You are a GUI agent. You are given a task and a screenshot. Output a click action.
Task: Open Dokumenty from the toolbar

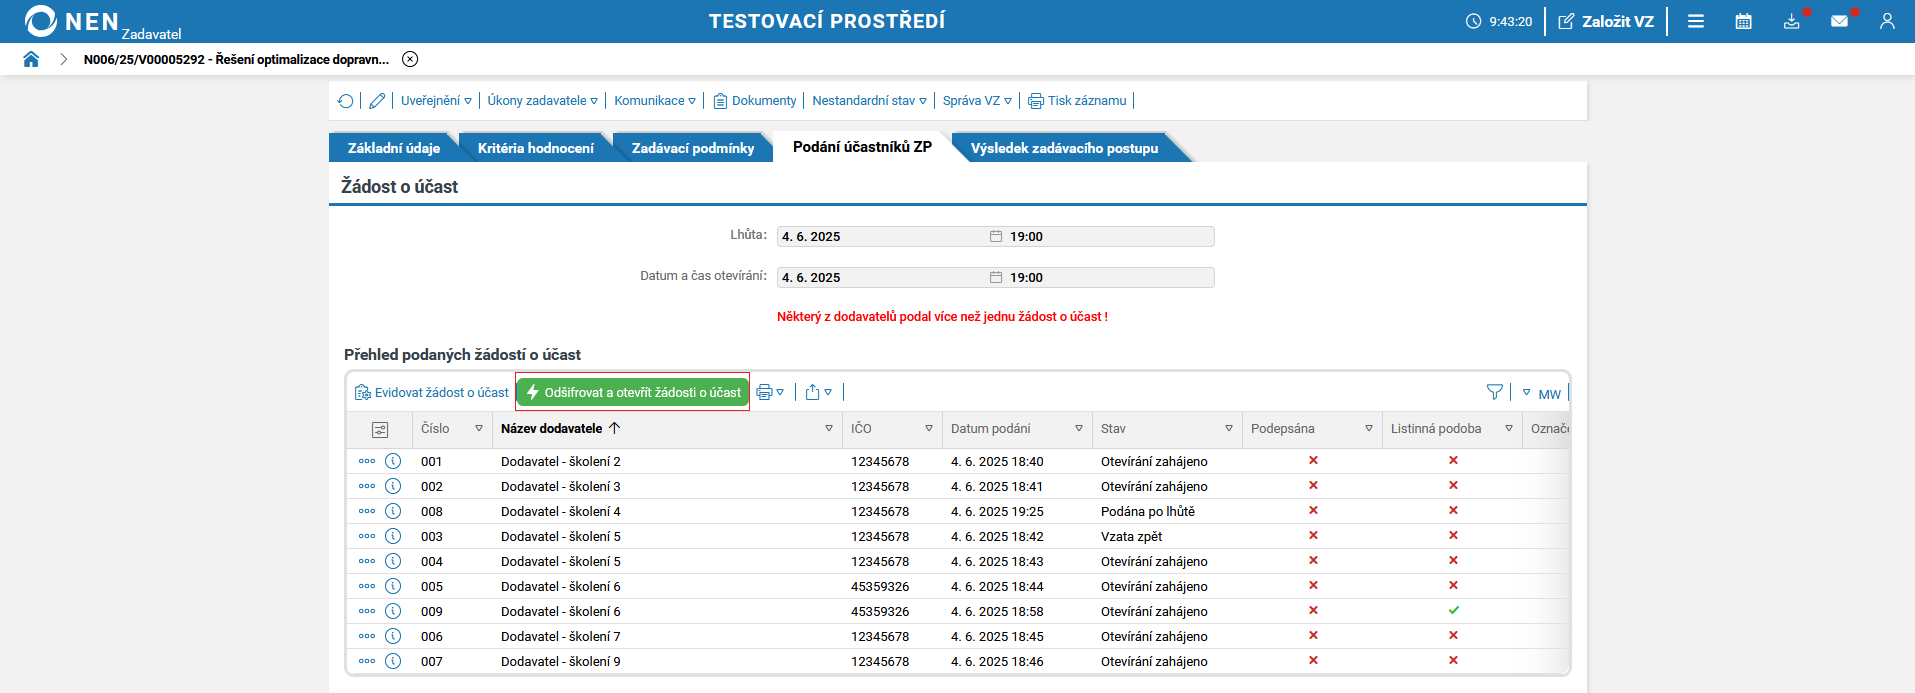755,101
